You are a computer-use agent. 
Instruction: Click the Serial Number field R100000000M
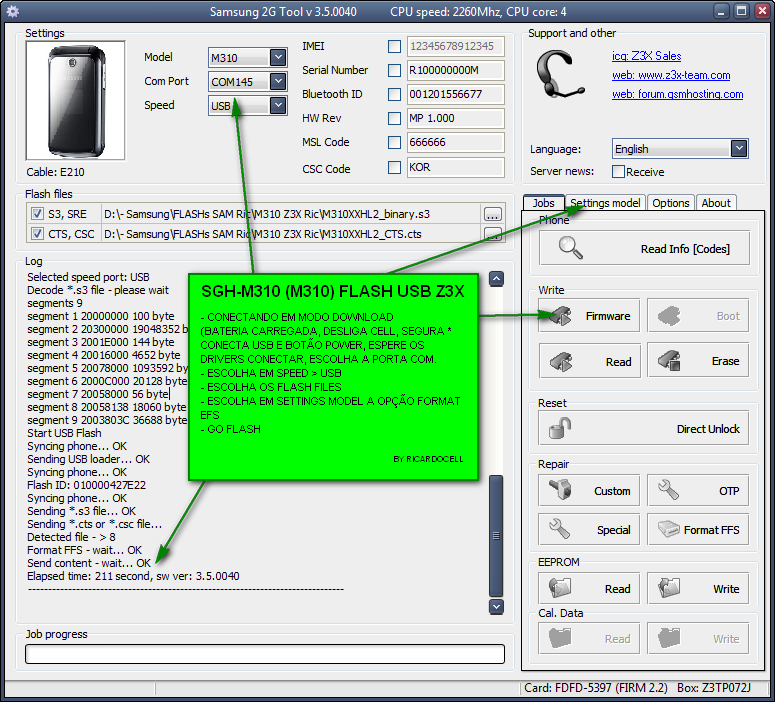456,70
